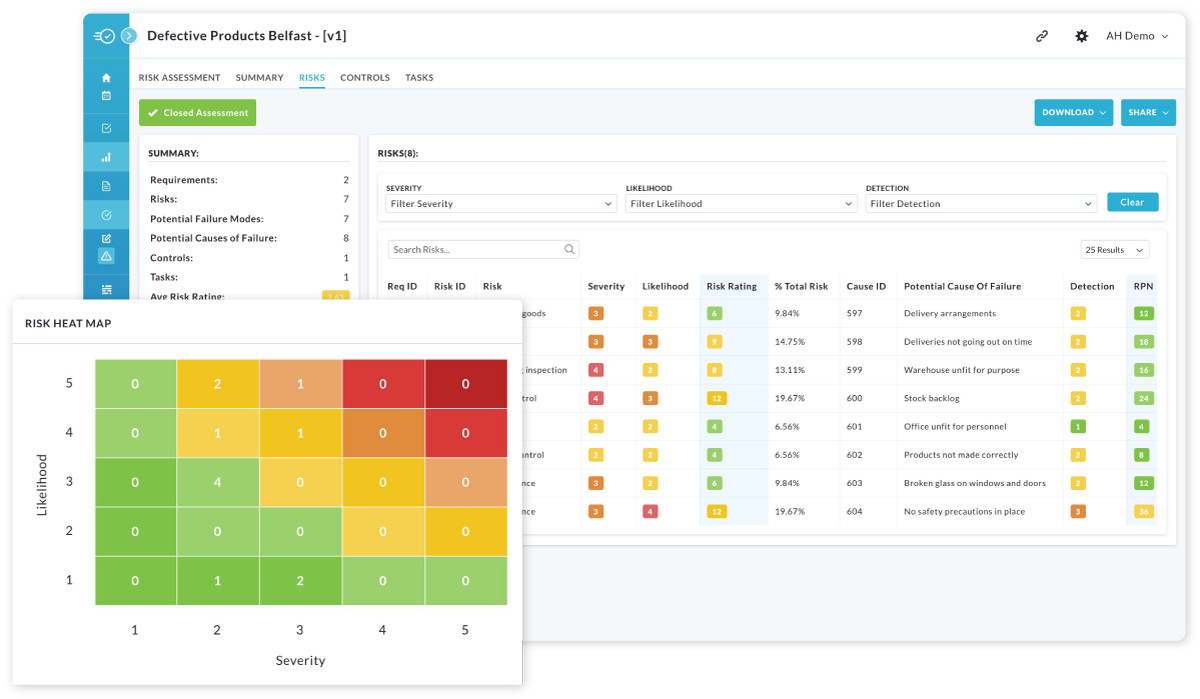Screen dimensions: 1200x699
Task: Click the magnifier icon in Search Risks
Action: [568, 248]
